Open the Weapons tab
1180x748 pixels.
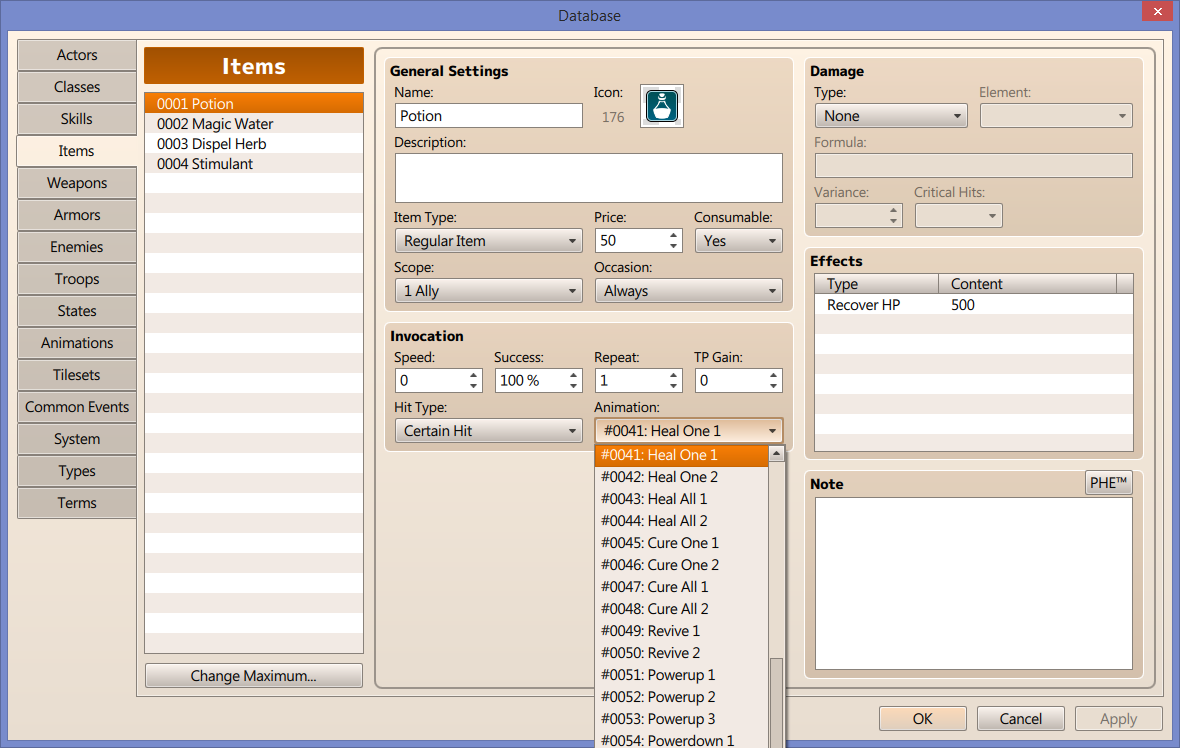(77, 183)
